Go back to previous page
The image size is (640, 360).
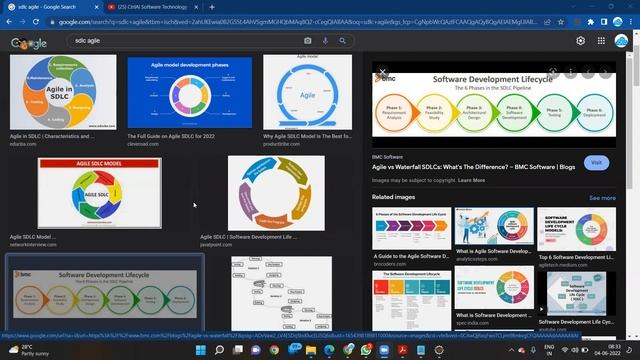9,22
